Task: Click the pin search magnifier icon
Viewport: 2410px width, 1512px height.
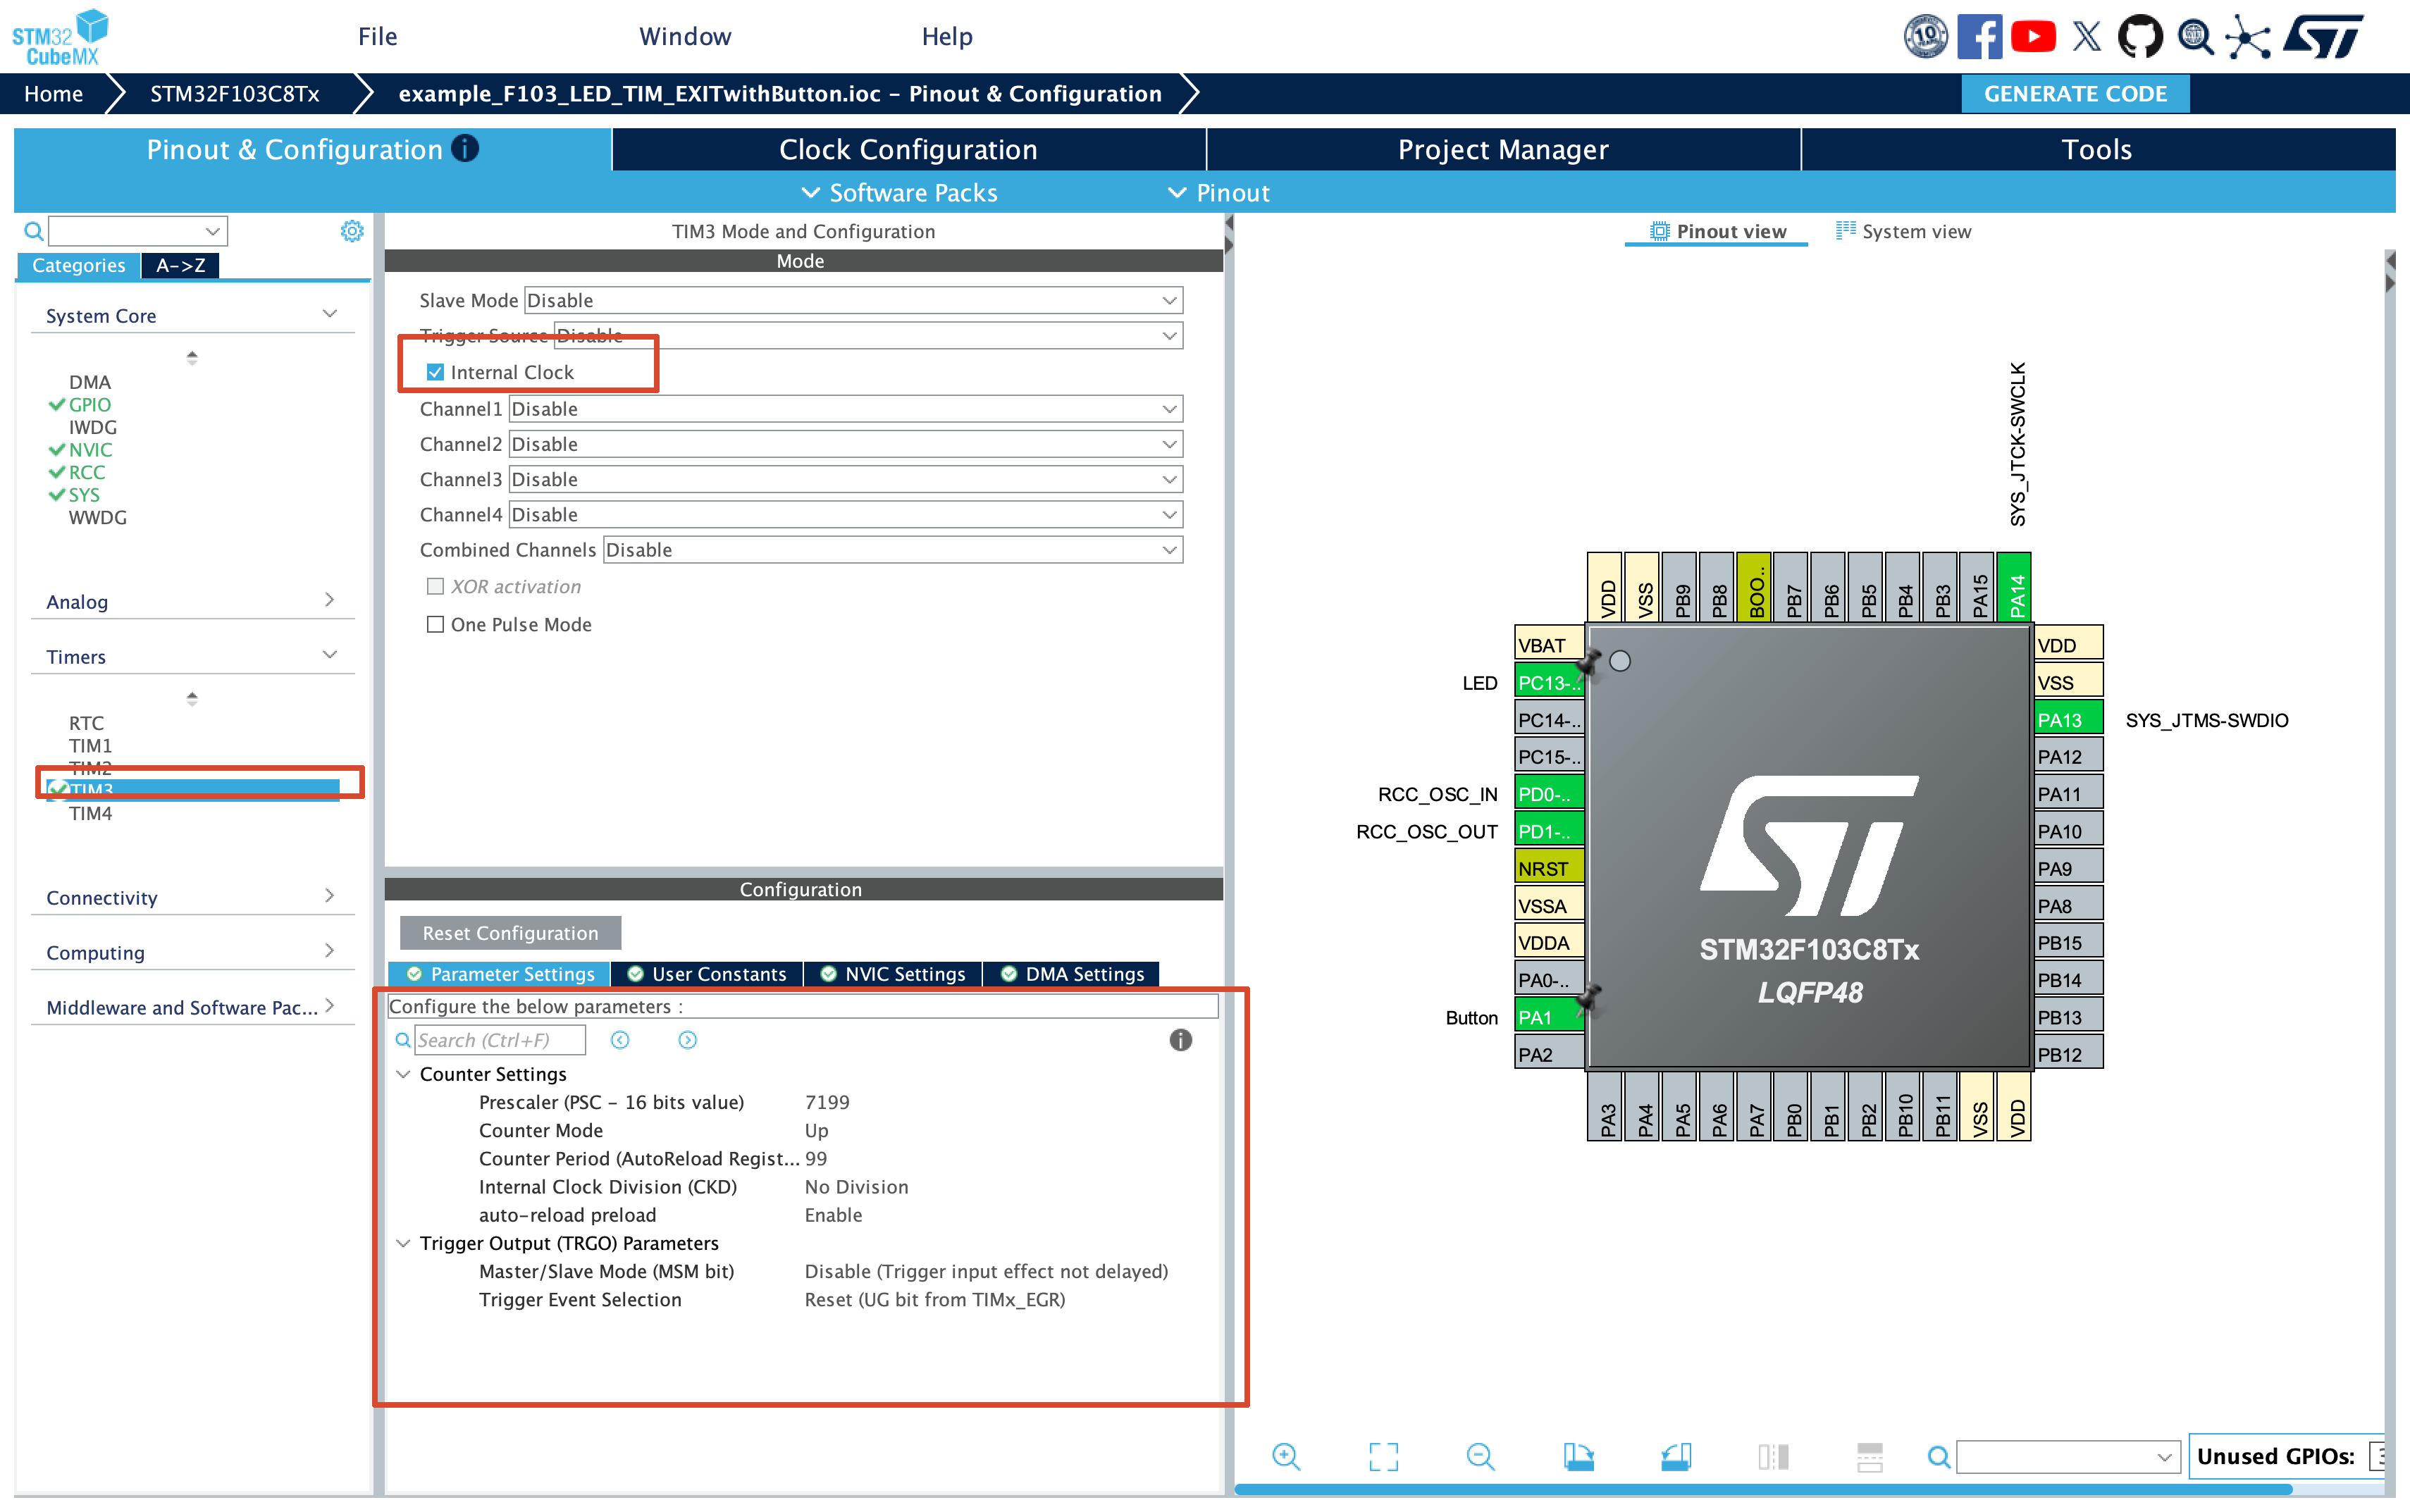Action: tap(1938, 1456)
